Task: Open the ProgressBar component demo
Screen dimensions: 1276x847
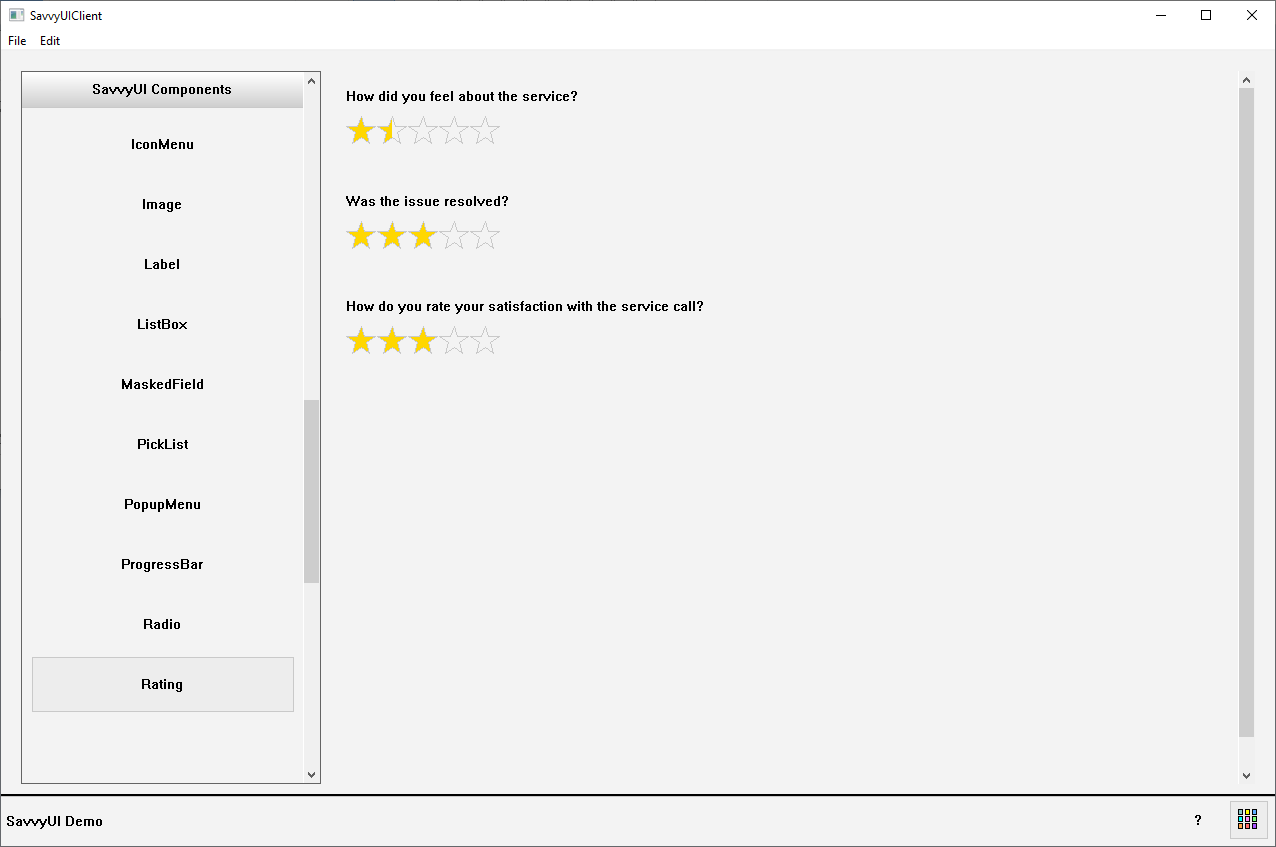Action: pyautogui.click(x=162, y=565)
